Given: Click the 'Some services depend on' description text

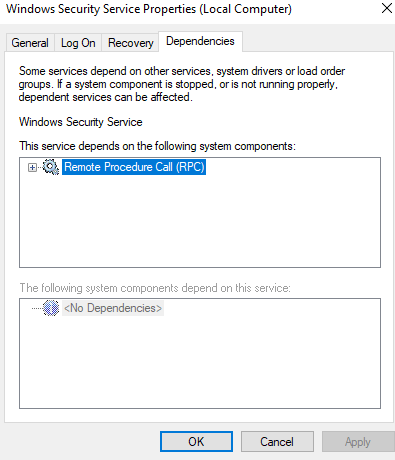Looking at the screenshot, I should pyautogui.click(x=182, y=84).
